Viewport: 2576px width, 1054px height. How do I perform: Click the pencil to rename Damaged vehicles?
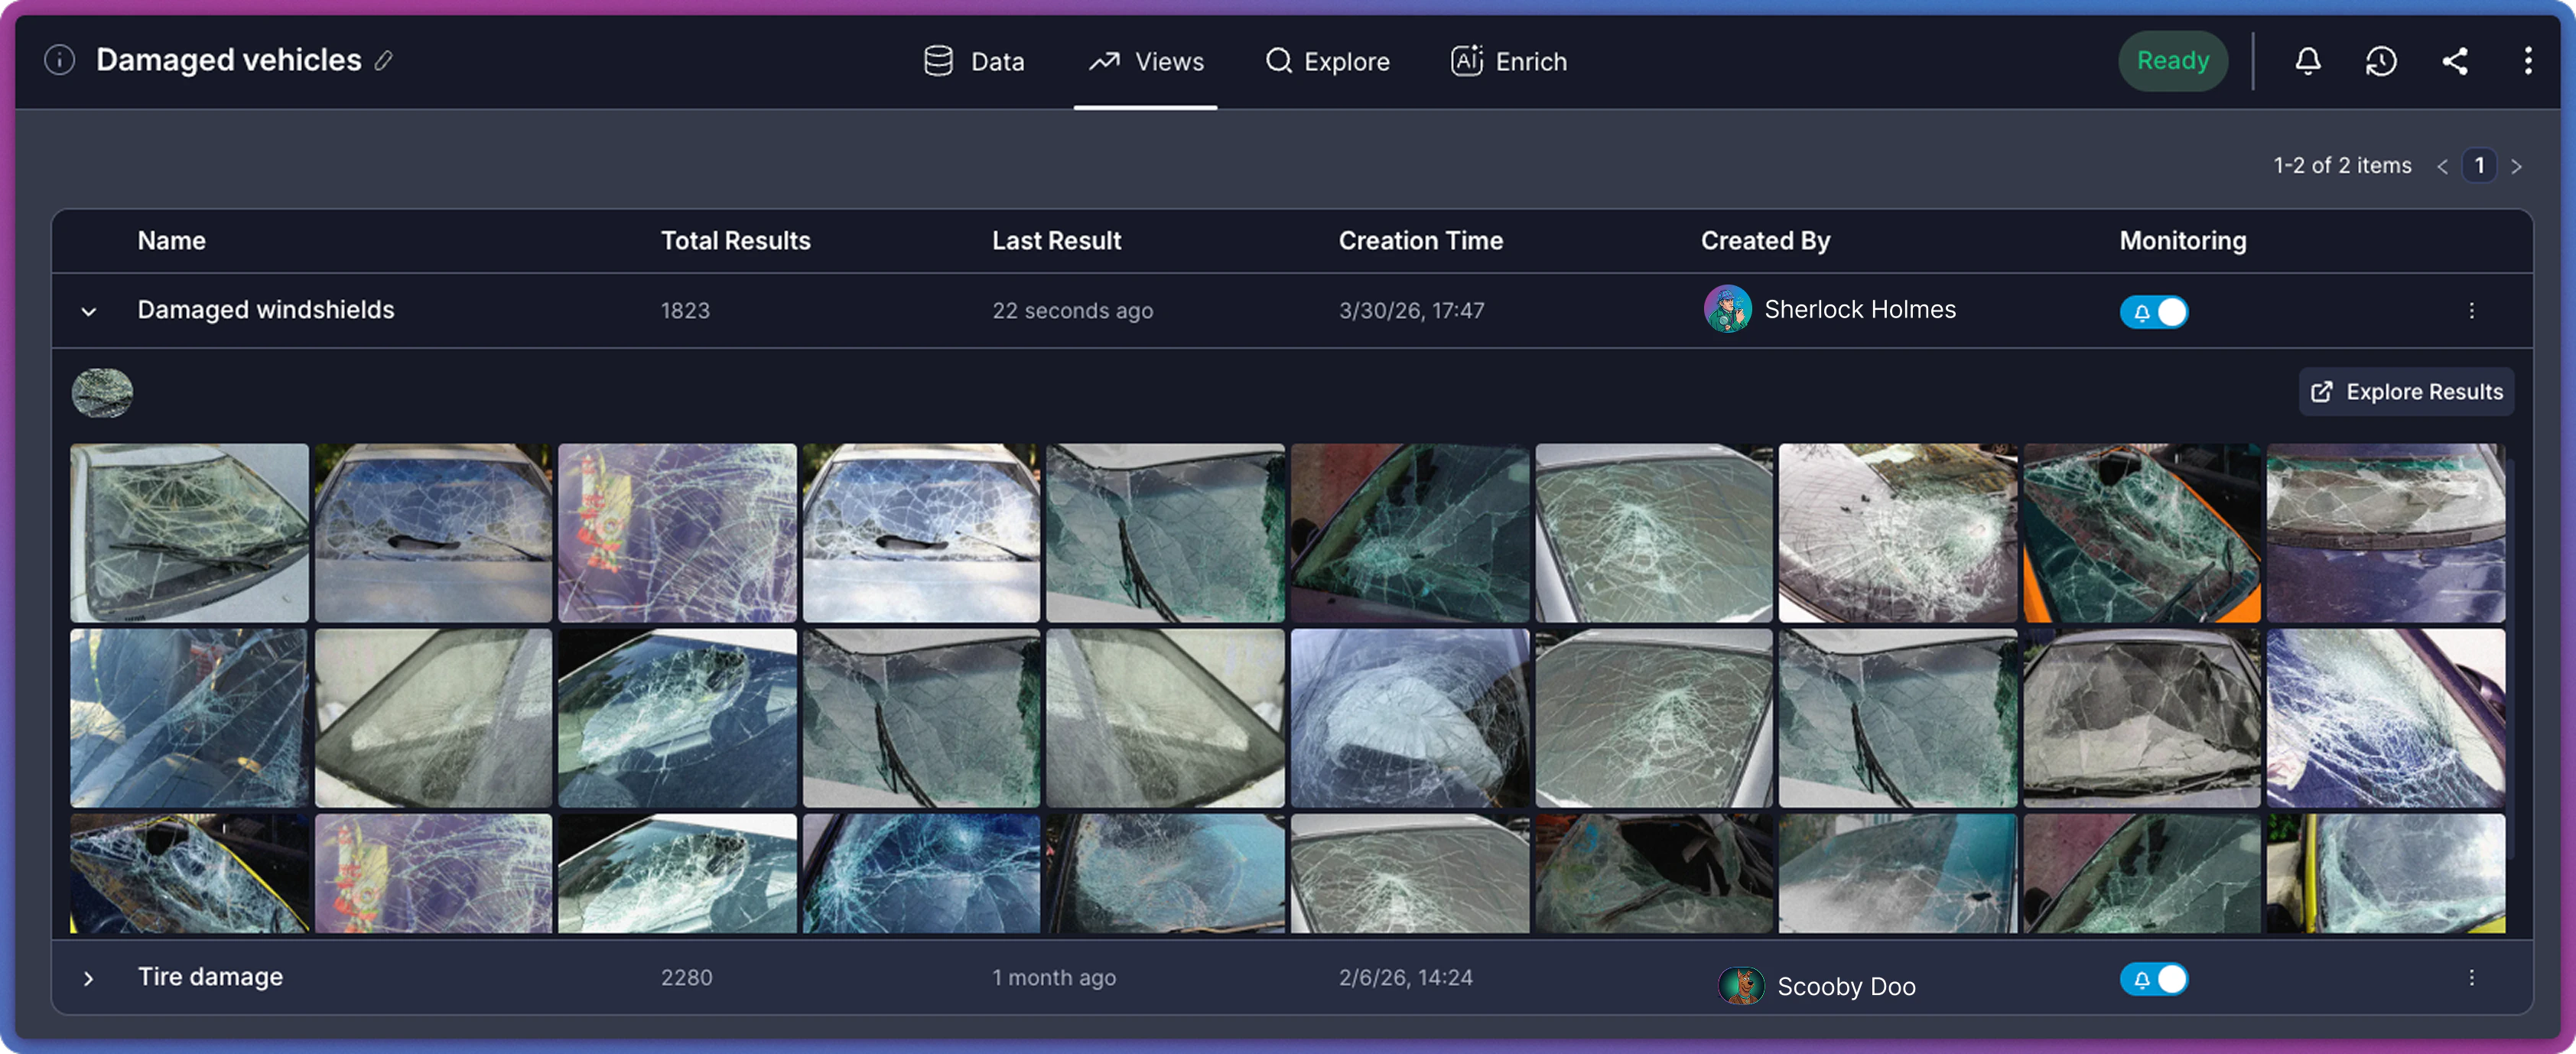[383, 61]
